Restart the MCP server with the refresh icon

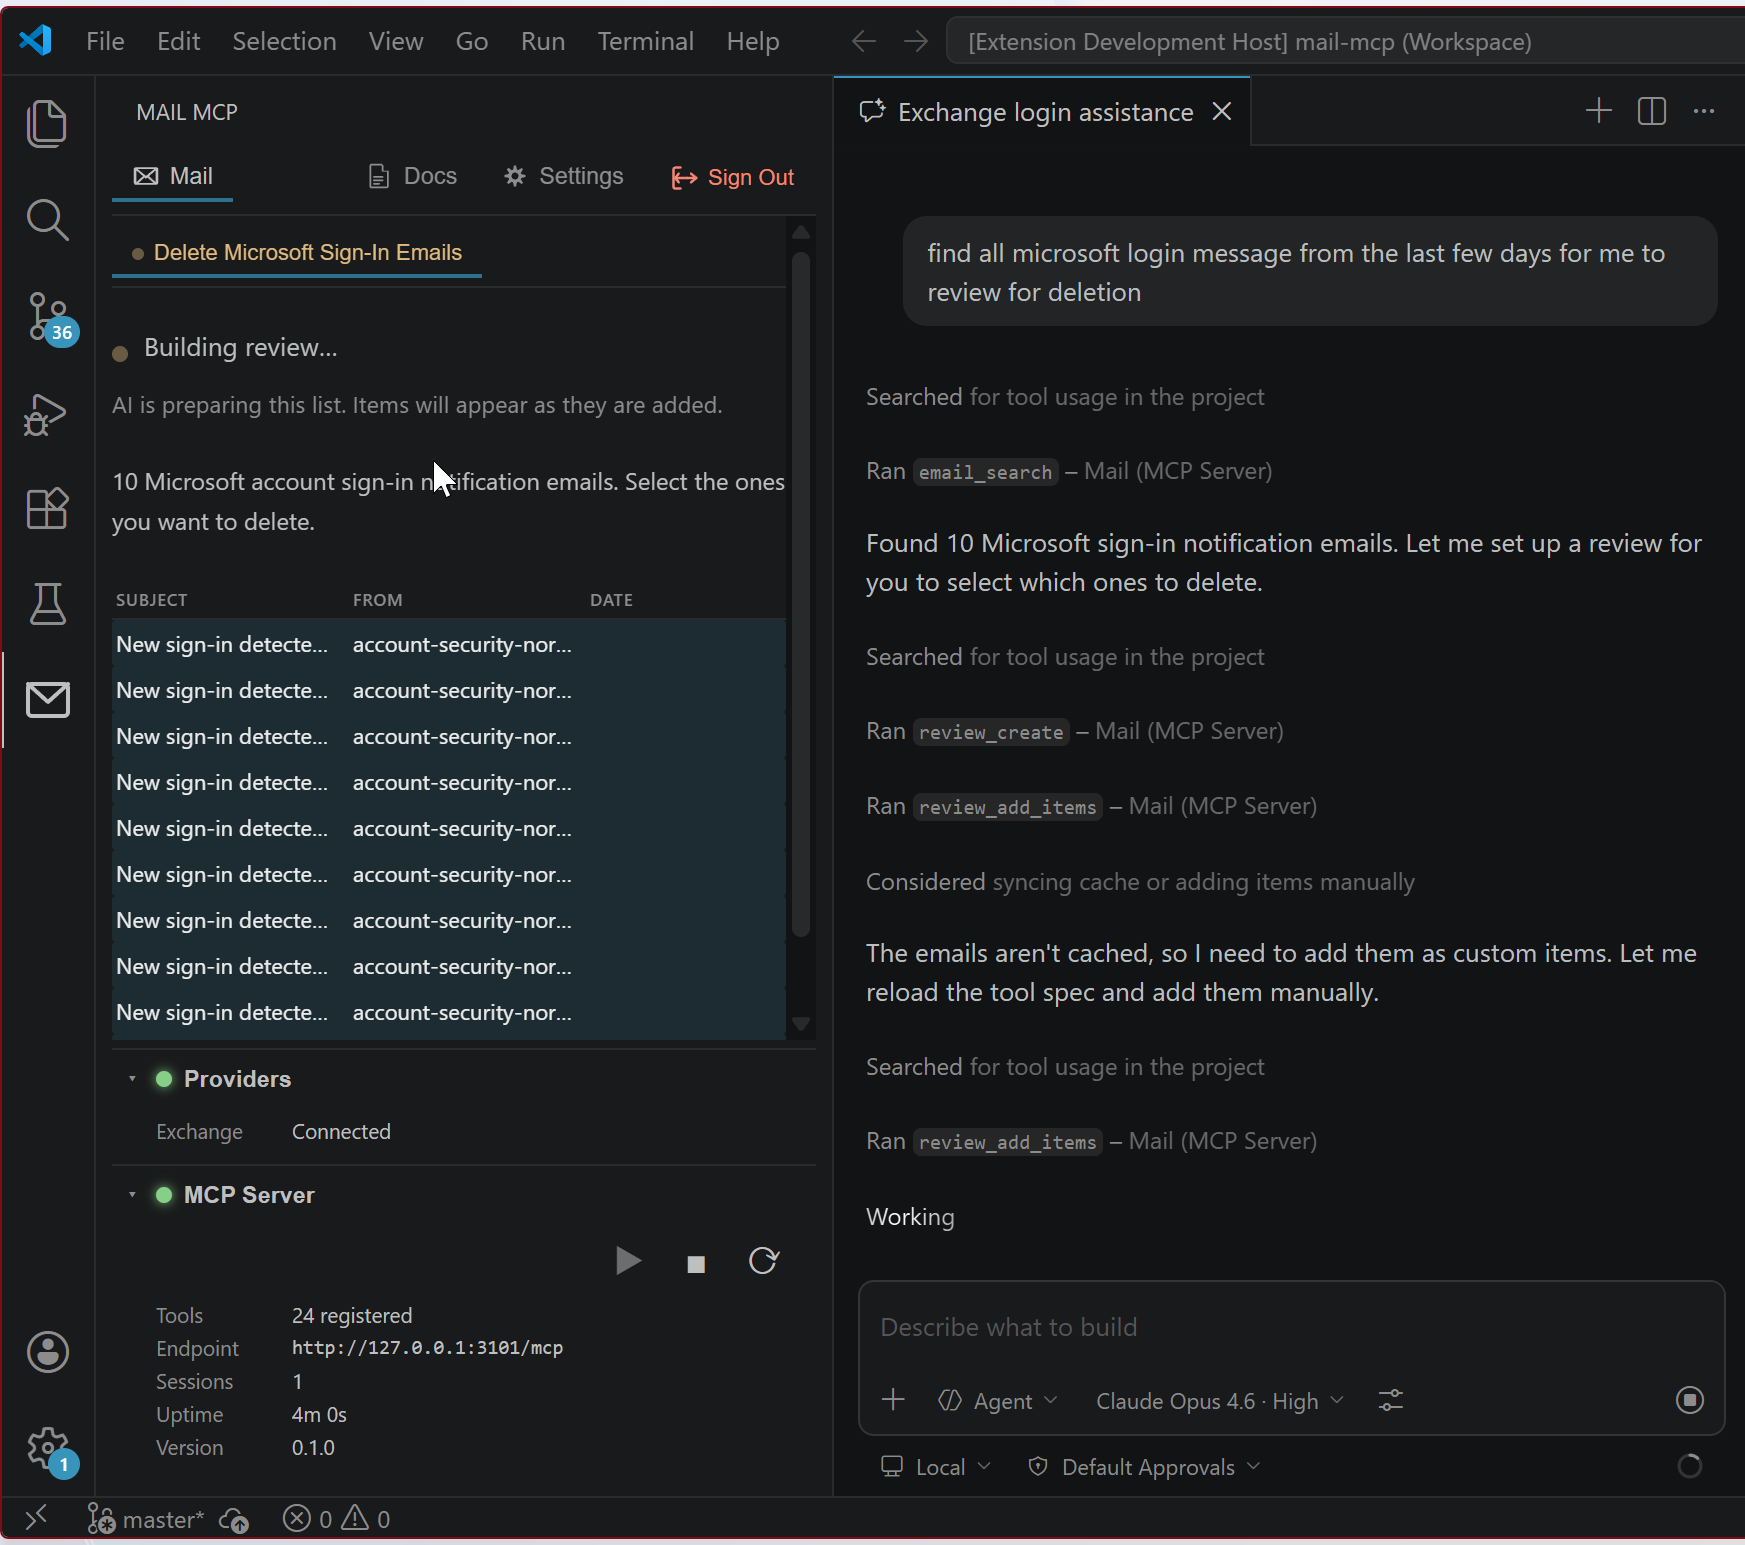tap(764, 1261)
